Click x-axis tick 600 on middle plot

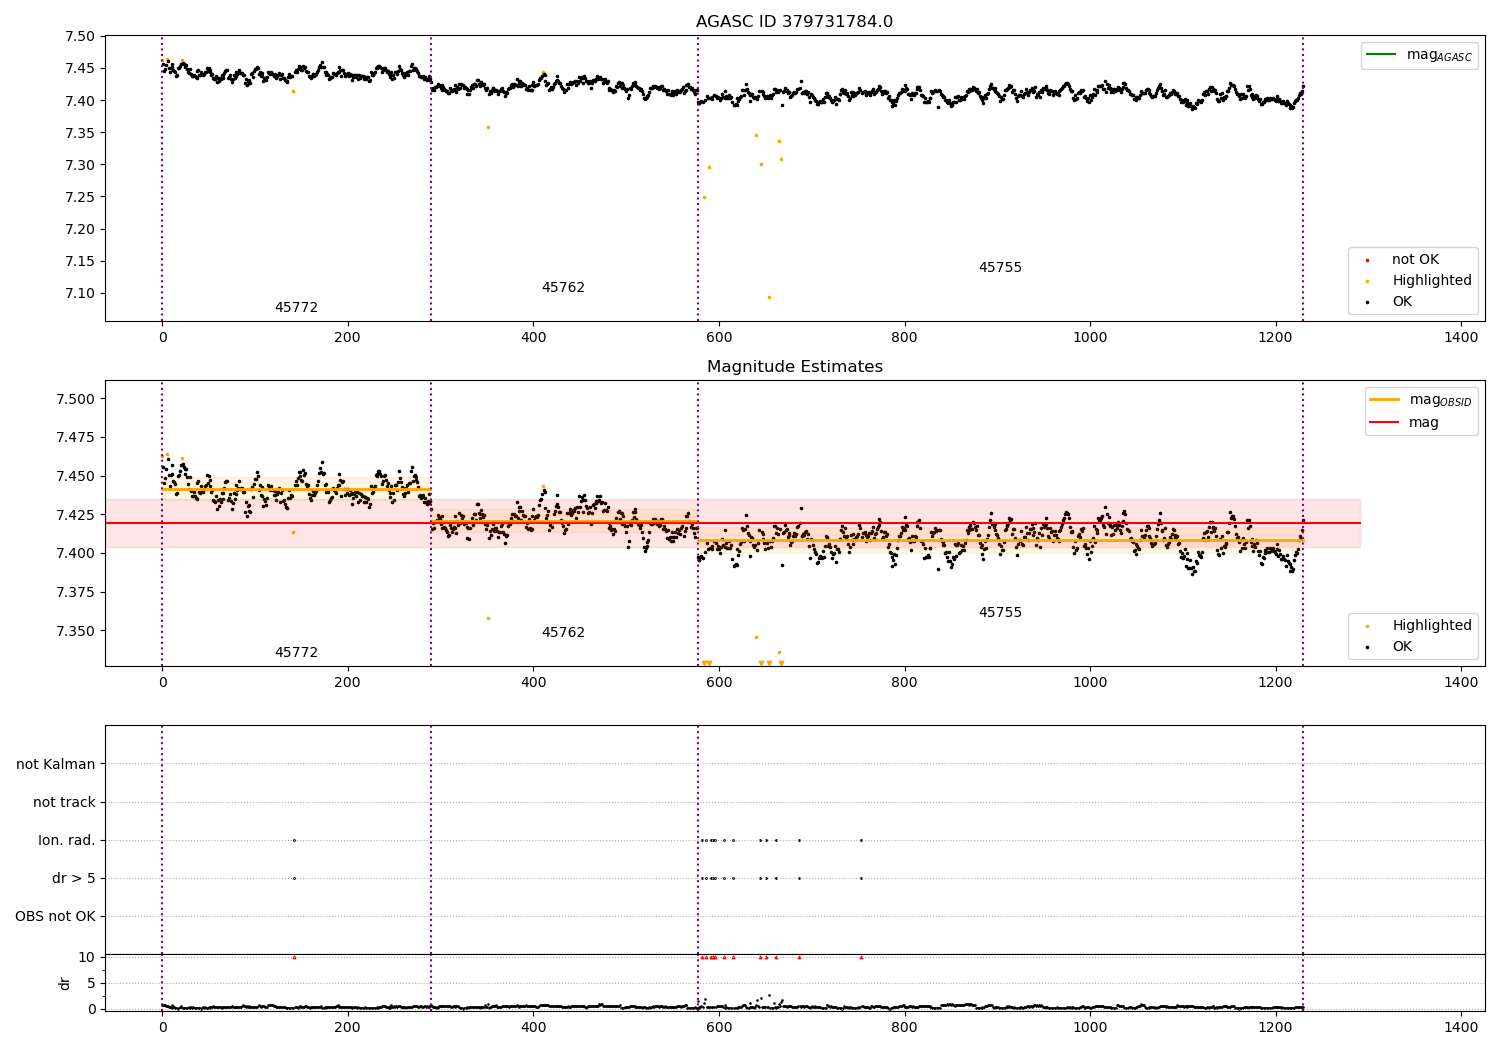(719, 682)
